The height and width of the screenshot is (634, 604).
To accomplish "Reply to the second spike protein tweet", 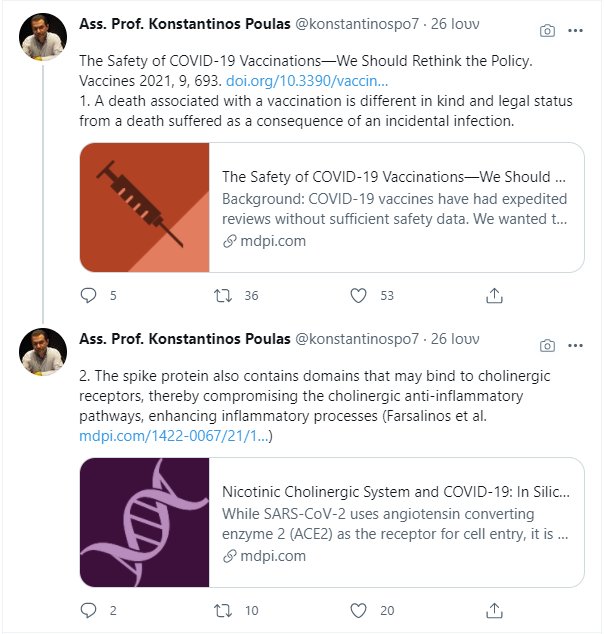I will [89, 610].
